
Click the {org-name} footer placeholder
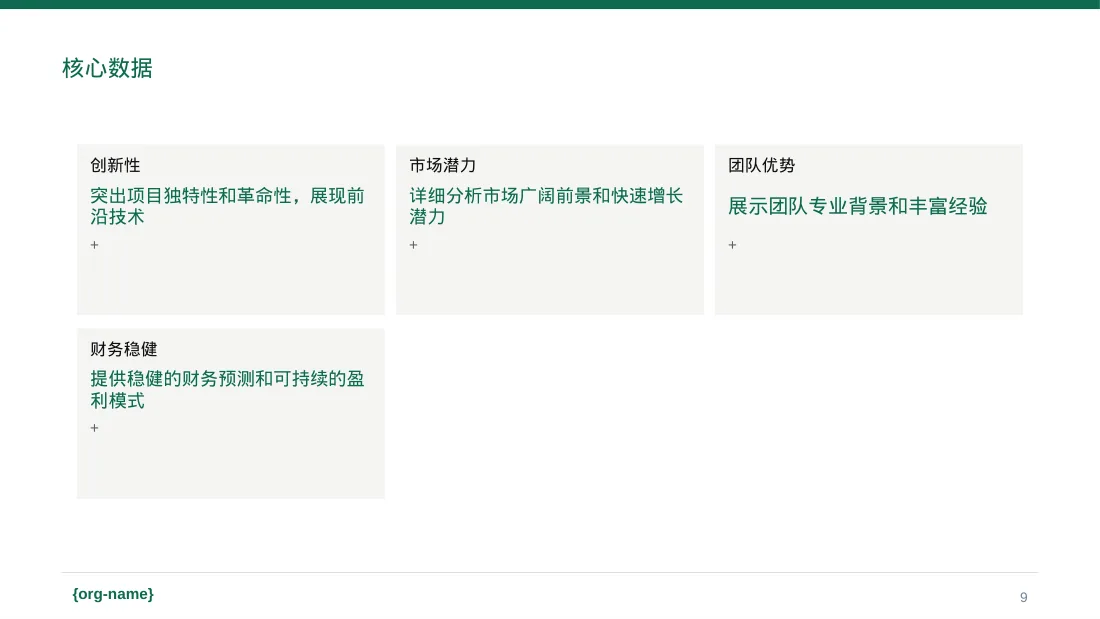click(x=113, y=594)
